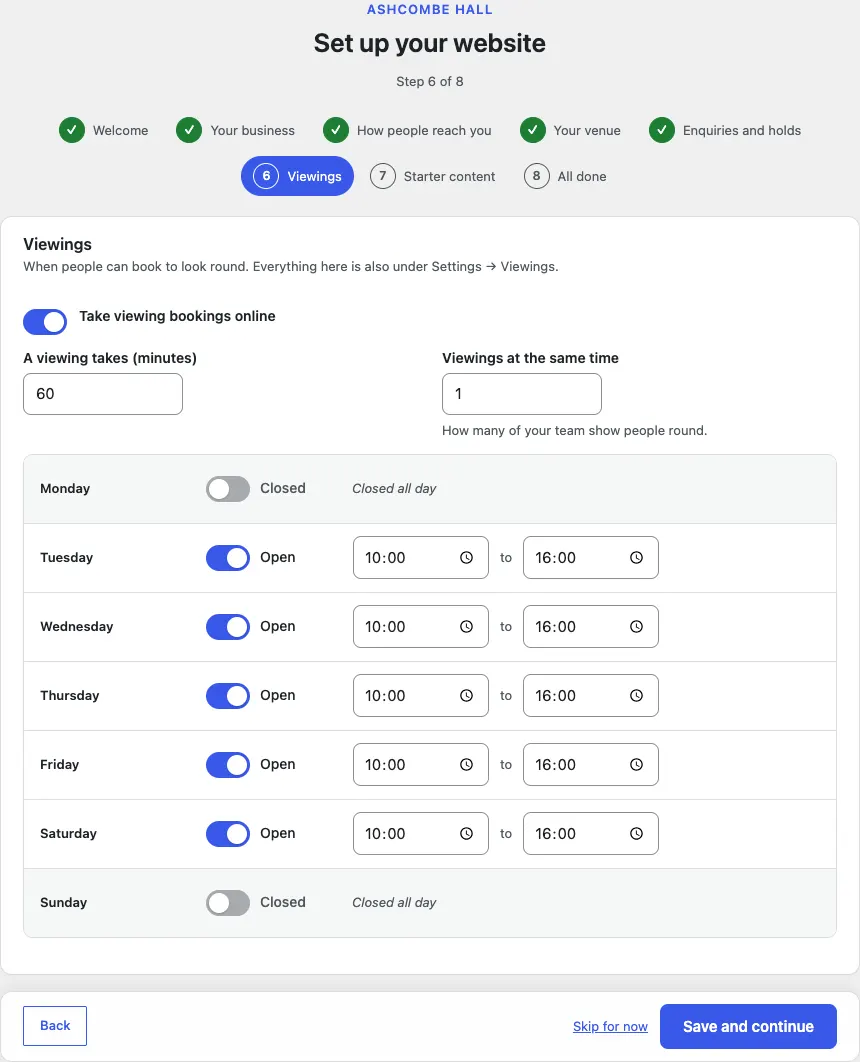Click Saturday's 16:00 end time field
Viewport: 860px width, 1062px height.
[590, 834]
